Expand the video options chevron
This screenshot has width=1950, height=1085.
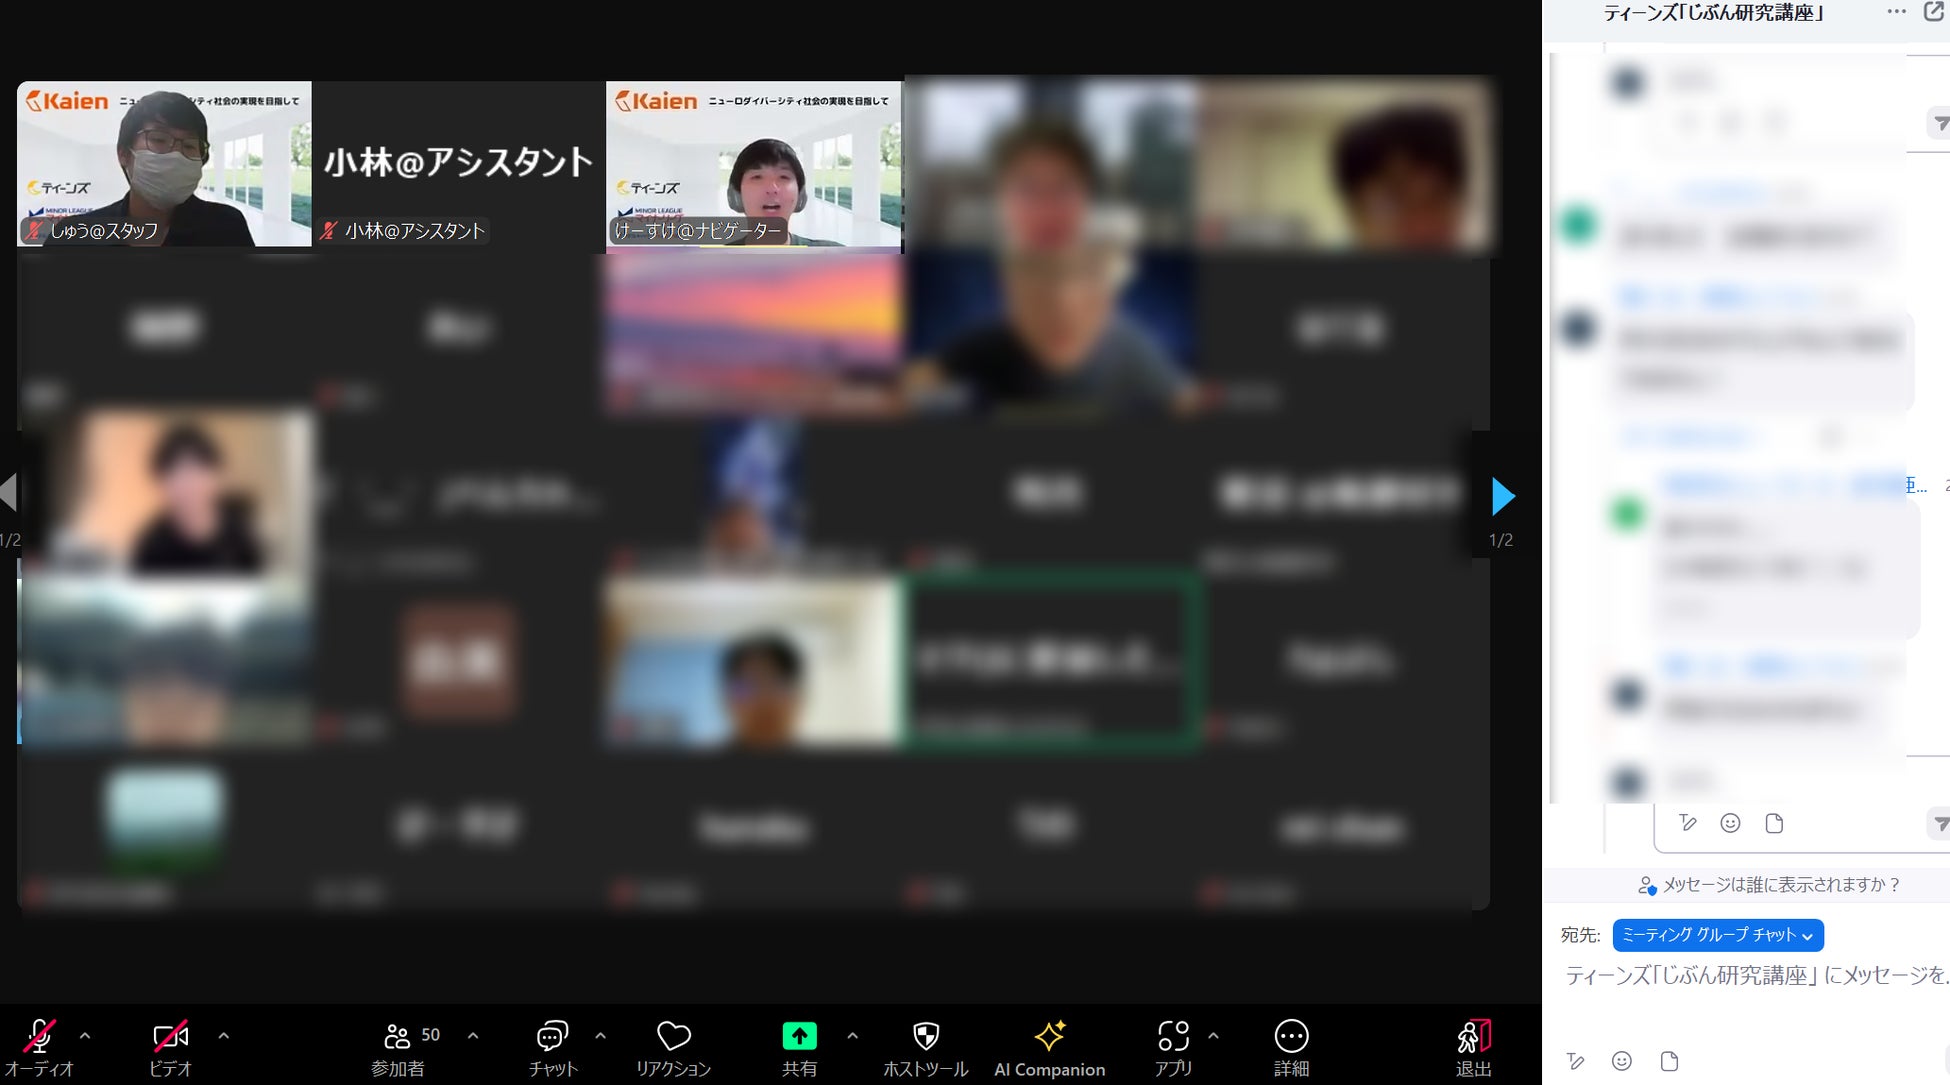[x=224, y=1036]
